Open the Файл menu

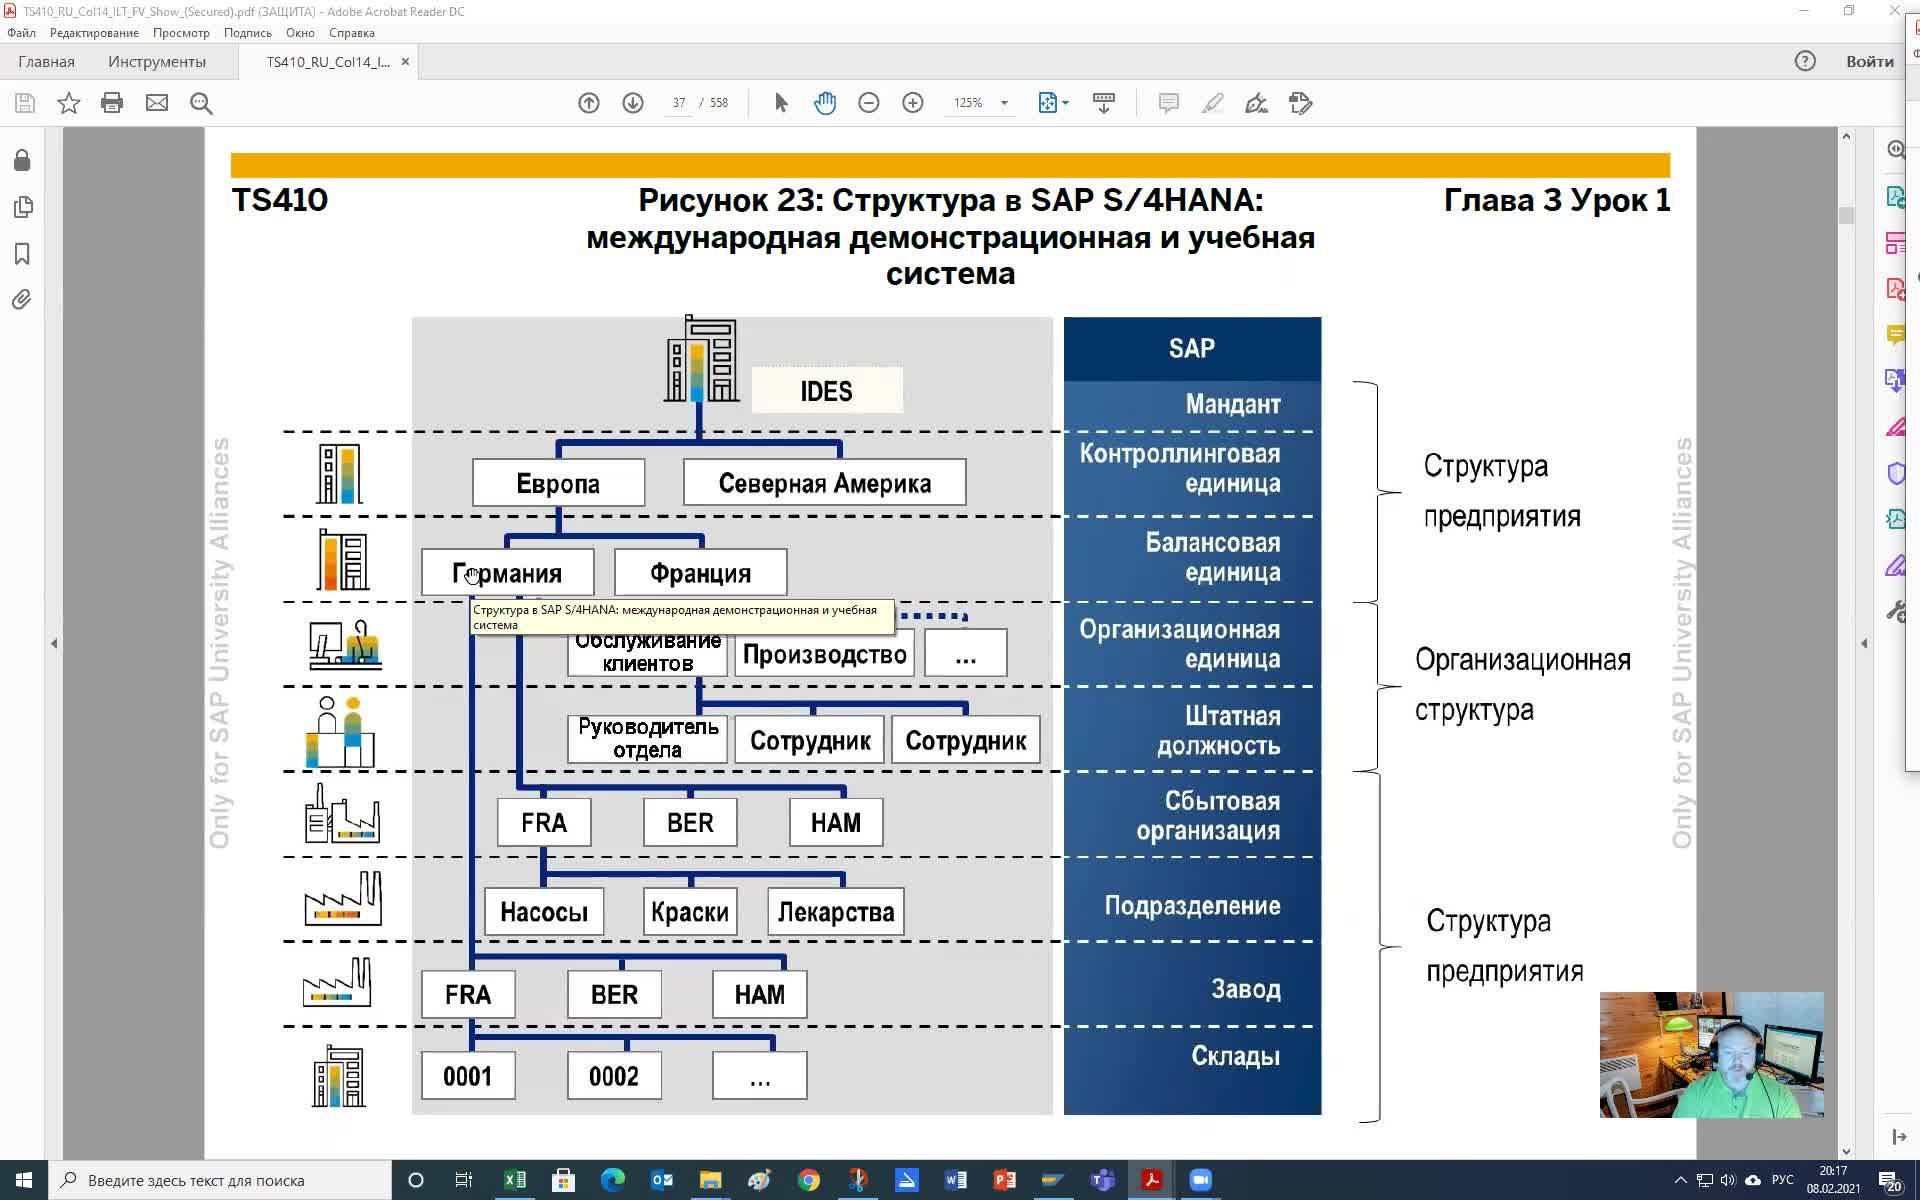point(21,33)
